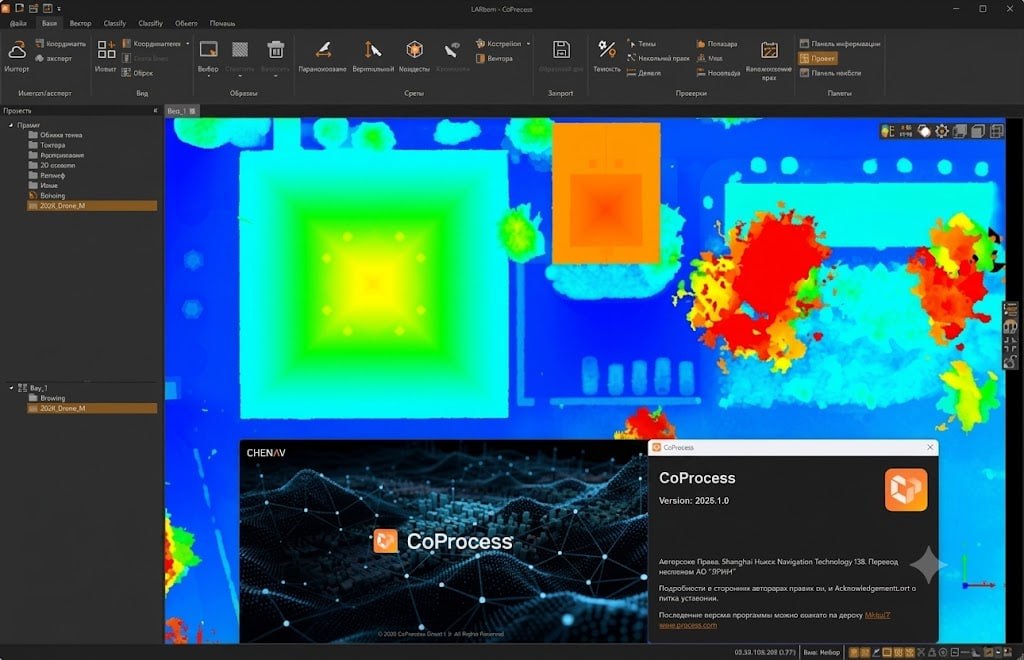Select the vertical measure tool icon

tap(372, 50)
